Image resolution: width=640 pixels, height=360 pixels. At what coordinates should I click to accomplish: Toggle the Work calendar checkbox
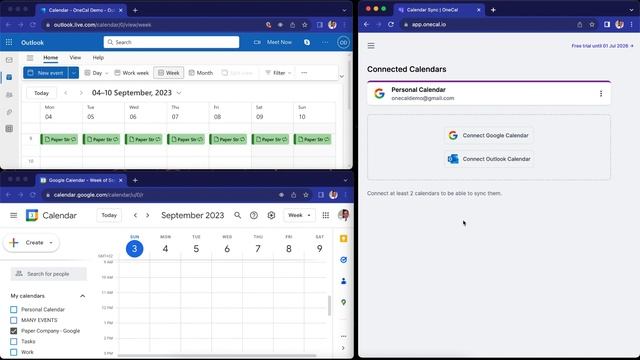[x=13, y=352]
